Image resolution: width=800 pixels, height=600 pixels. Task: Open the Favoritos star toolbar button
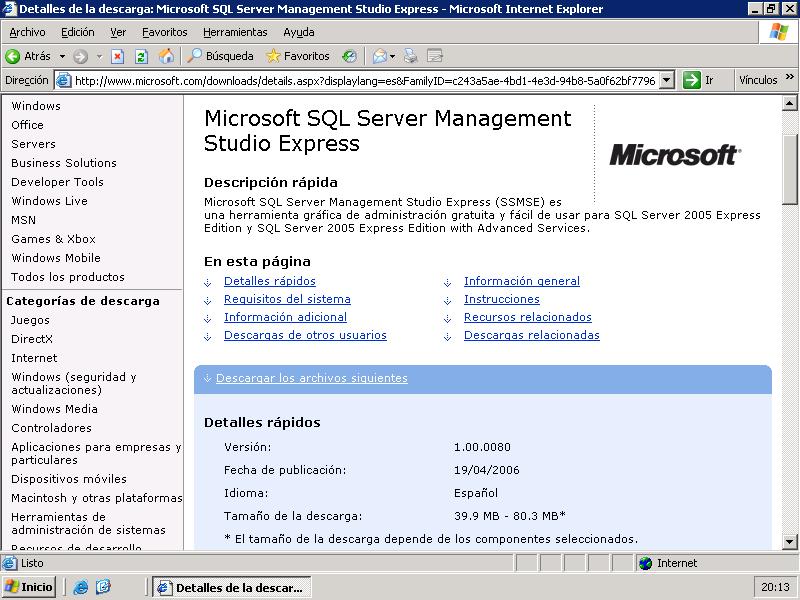coord(298,56)
